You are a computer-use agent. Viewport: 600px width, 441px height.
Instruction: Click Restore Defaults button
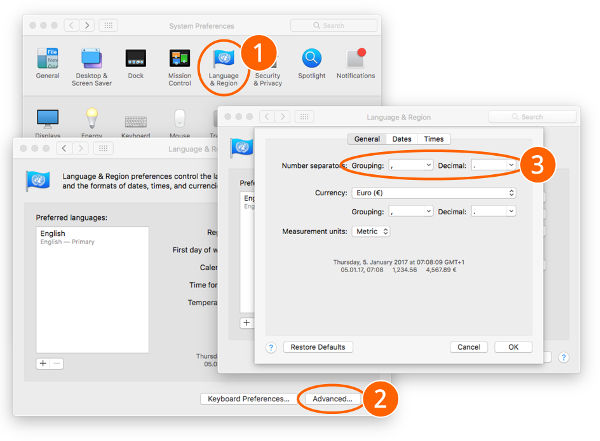pyautogui.click(x=318, y=347)
